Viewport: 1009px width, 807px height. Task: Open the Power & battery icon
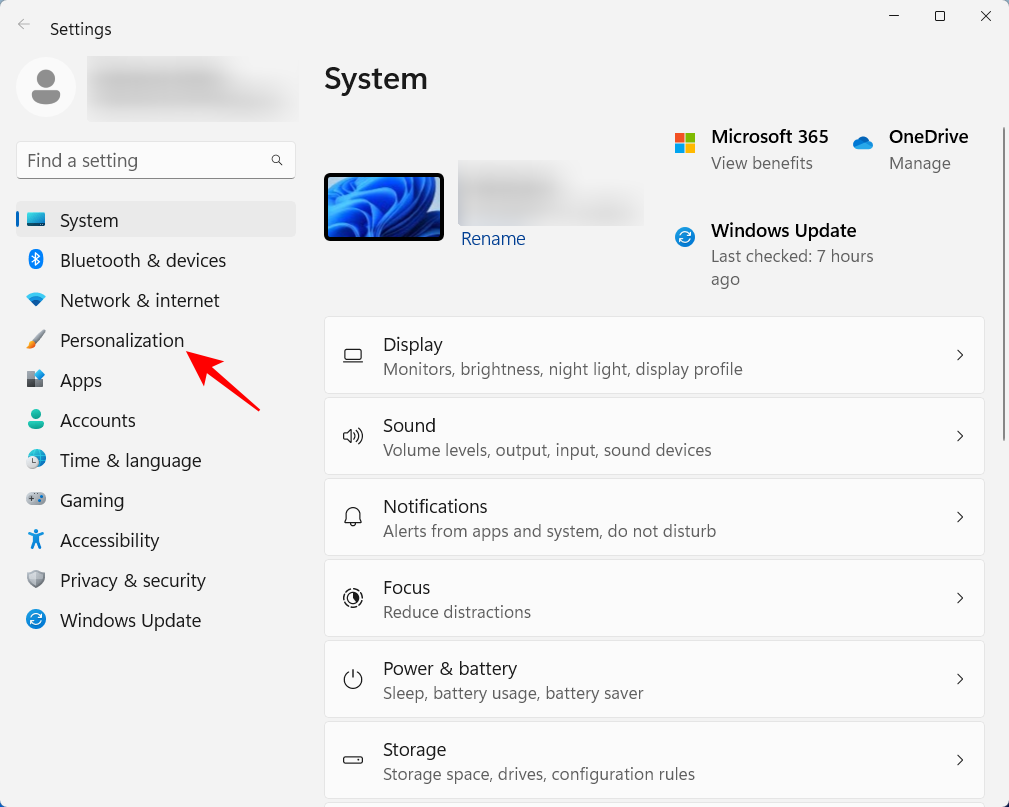[x=352, y=679]
